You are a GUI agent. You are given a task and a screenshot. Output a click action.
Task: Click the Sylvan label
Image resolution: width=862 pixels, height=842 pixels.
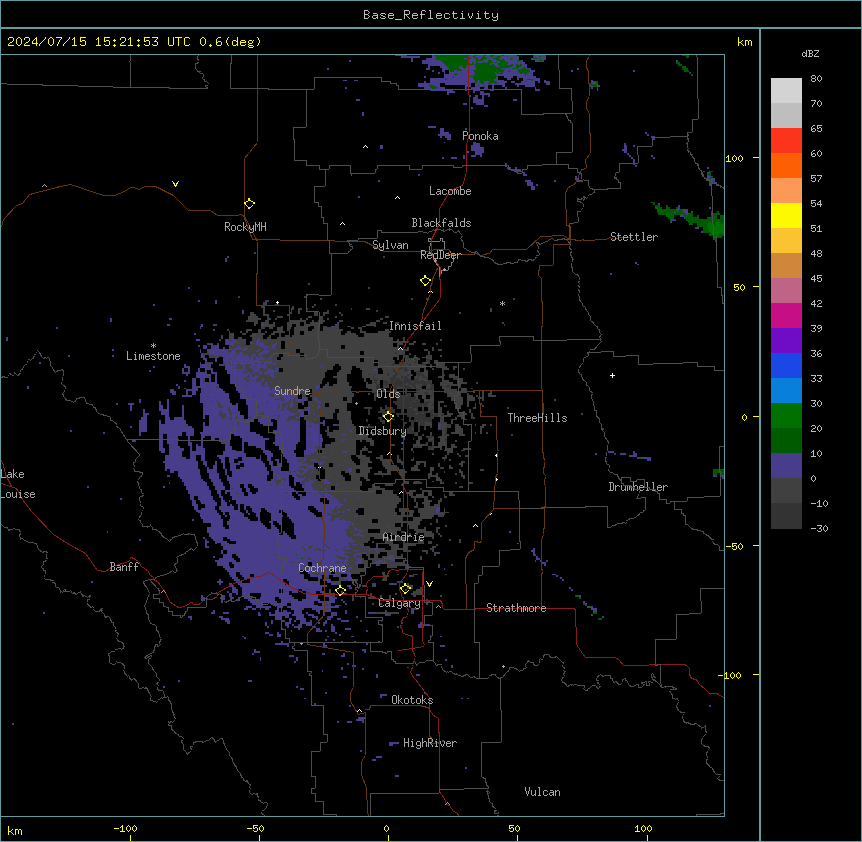click(x=390, y=245)
